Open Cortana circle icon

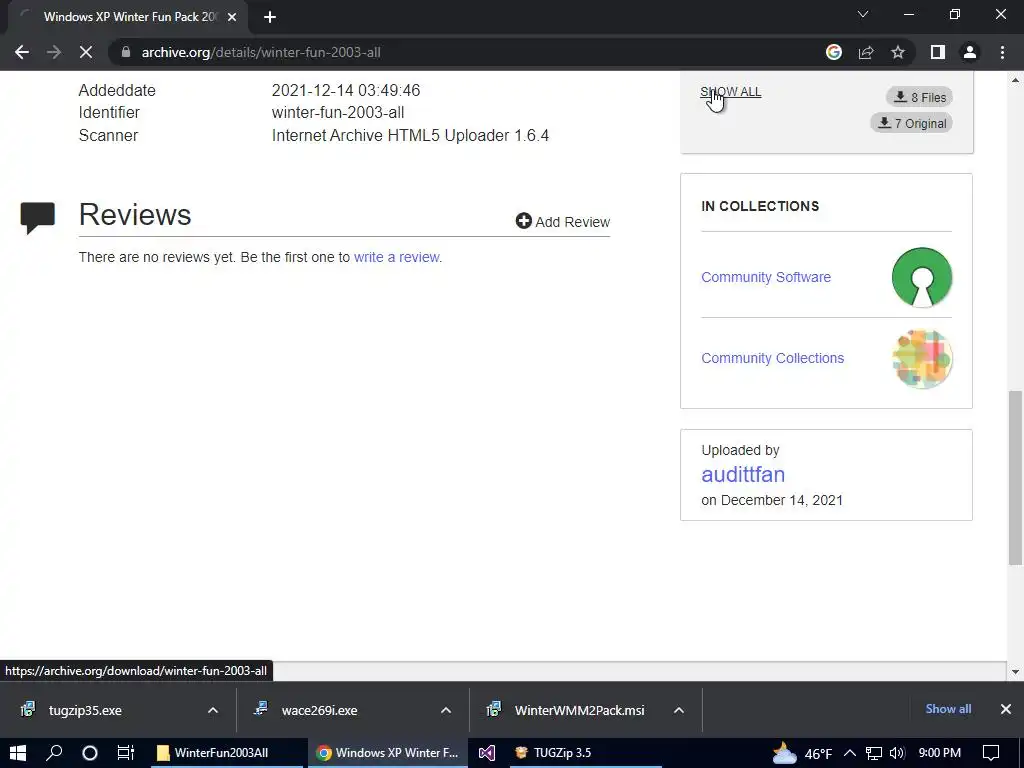tap(90, 753)
